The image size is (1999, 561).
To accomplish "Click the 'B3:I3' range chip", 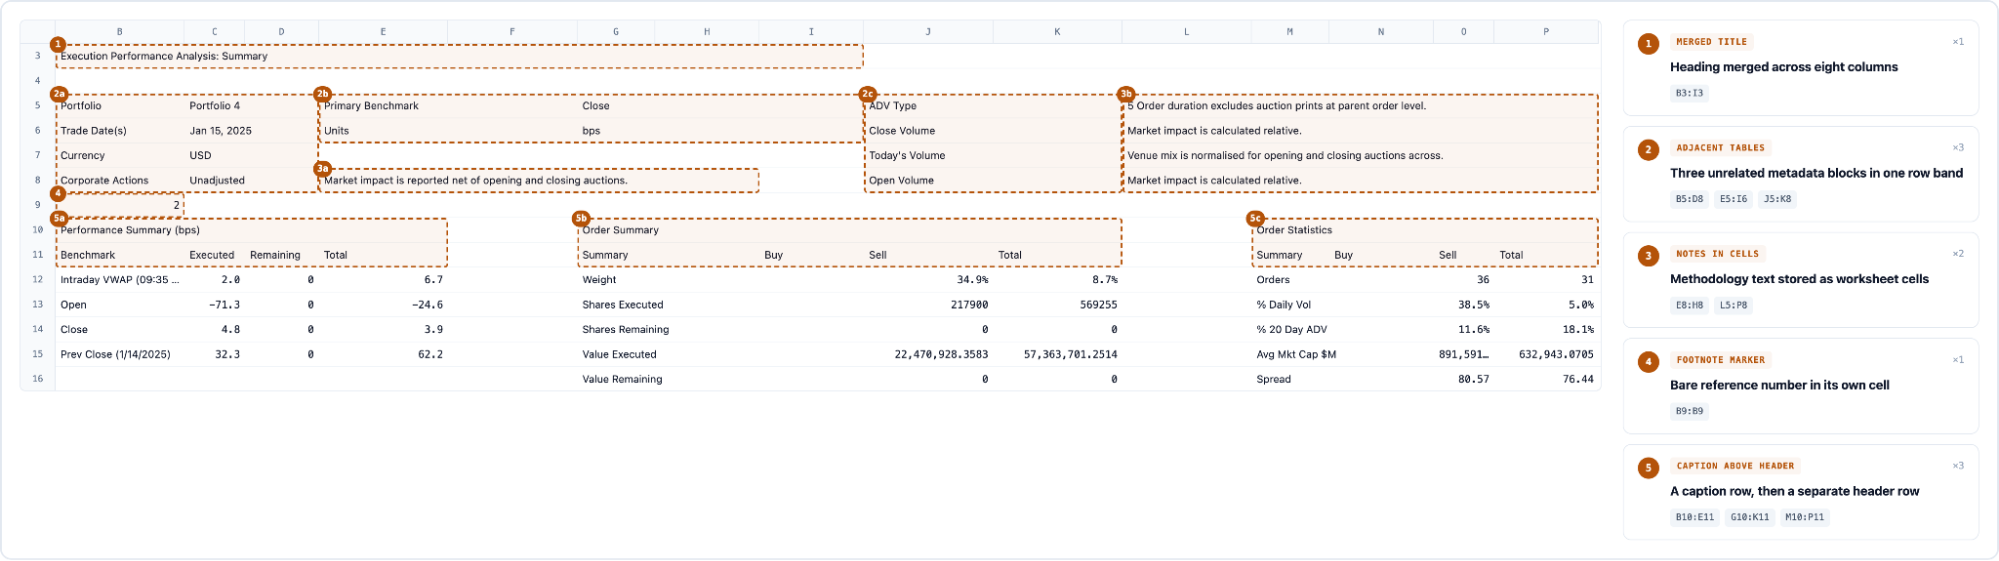I will (x=1689, y=93).
